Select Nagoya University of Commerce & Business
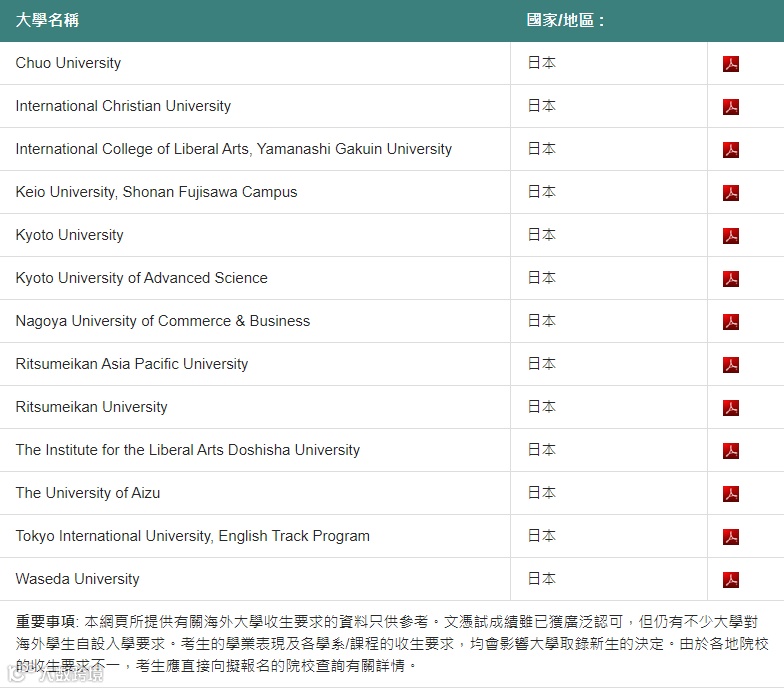This screenshot has width=784, height=689. point(163,321)
